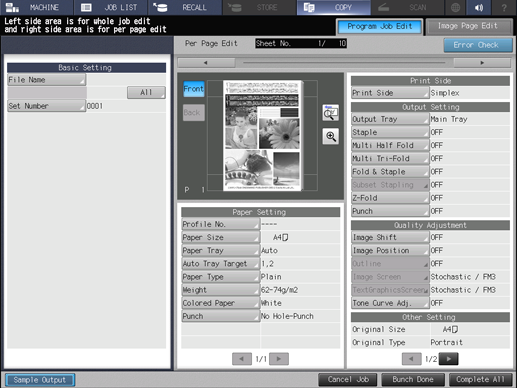517x388 pixels.
Task: Select the Front side toggle
Action: click(x=194, y=89)
